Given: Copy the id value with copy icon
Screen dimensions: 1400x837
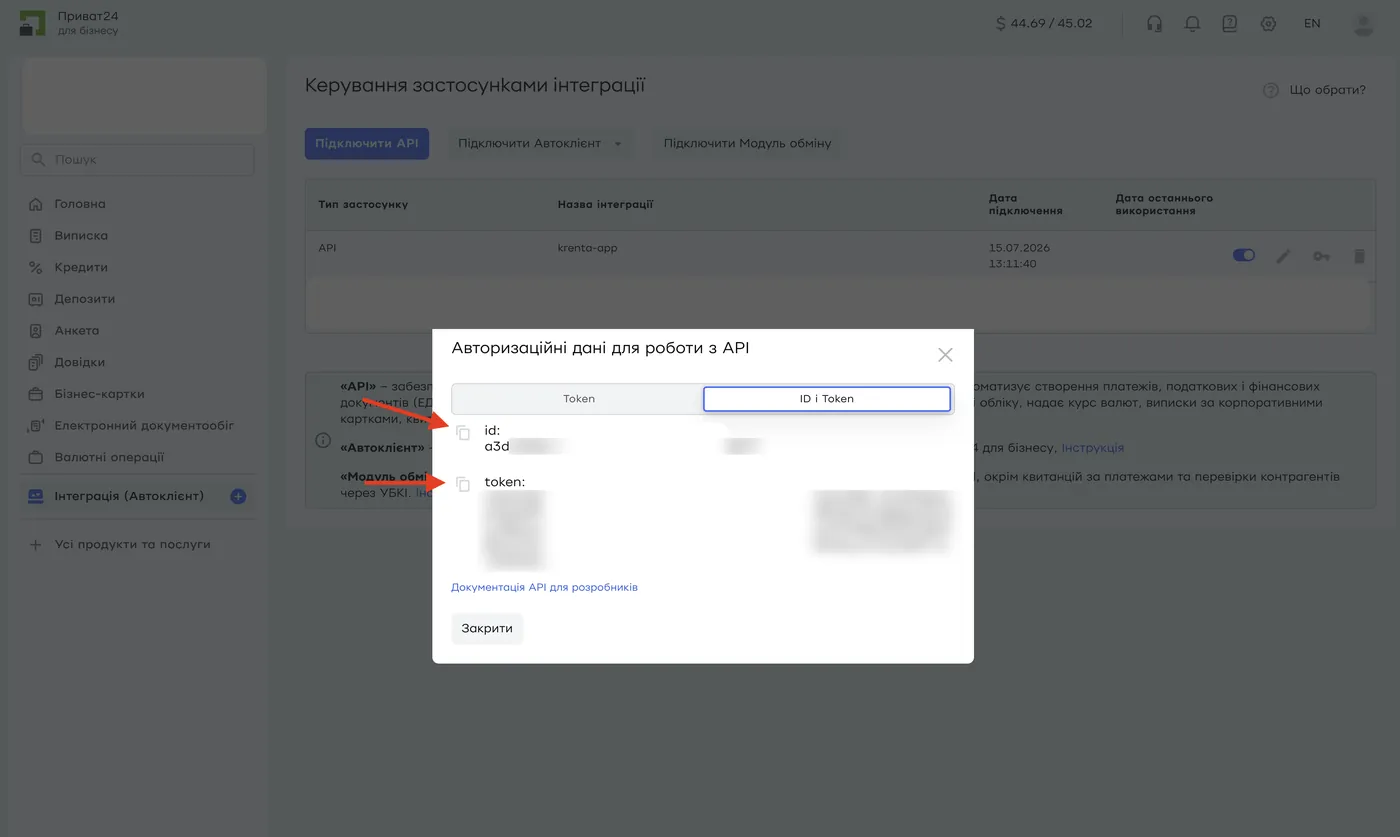Looking at the screenshot, I should coord(463,433).
